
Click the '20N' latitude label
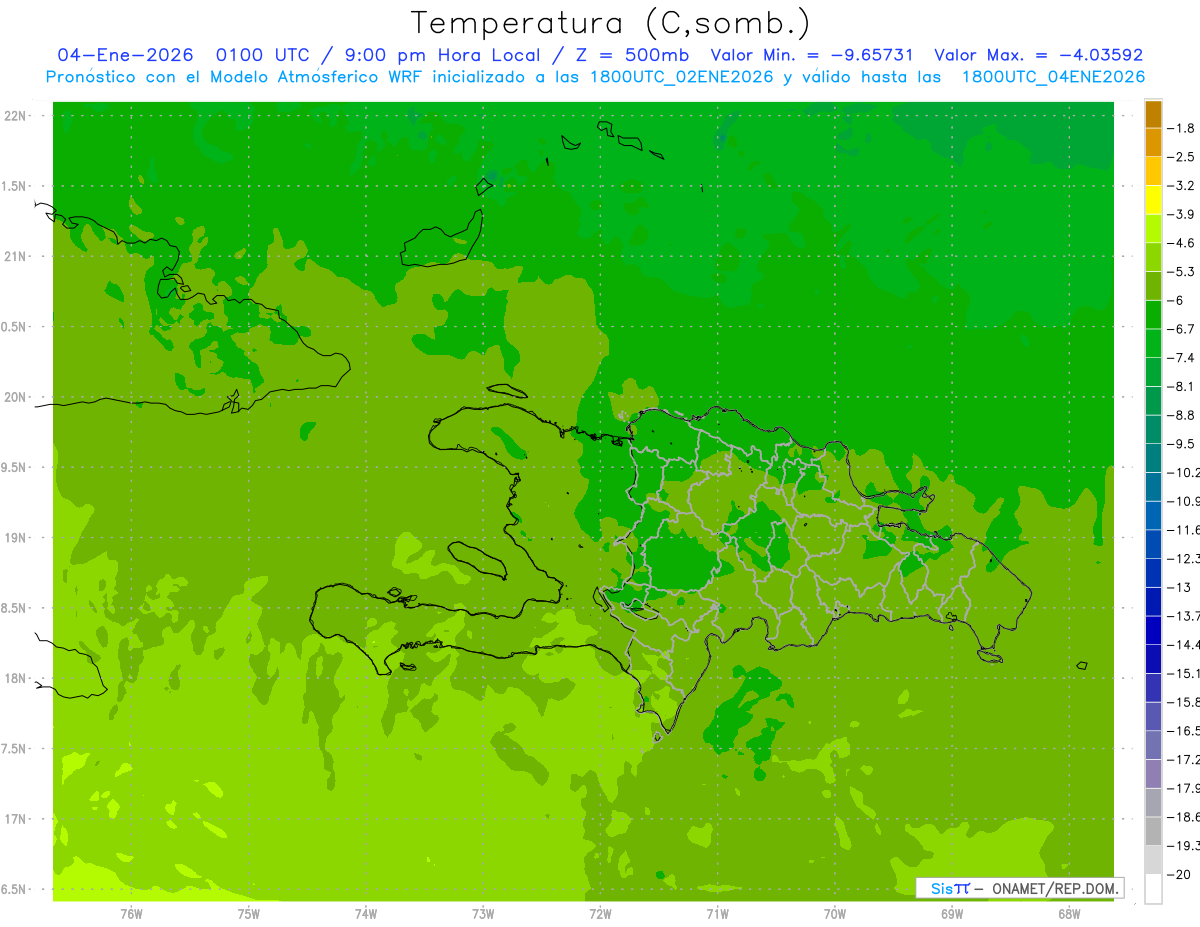[x=16, y=397]
